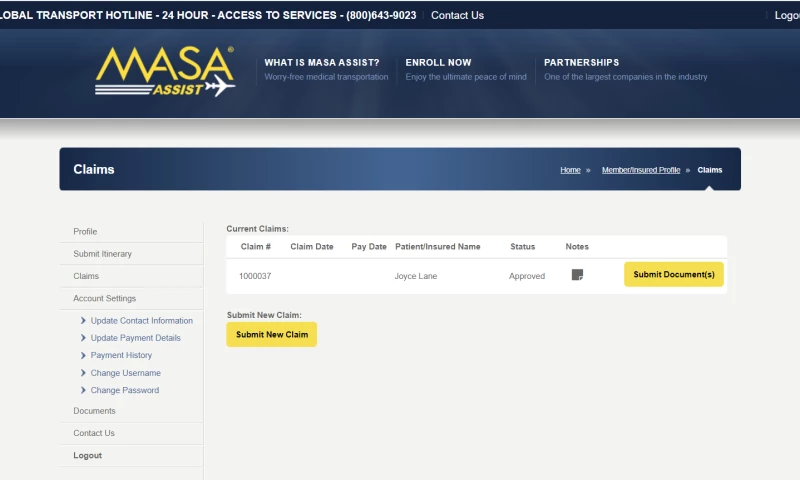The image size is (800, 480).
Task: Open the notes icon for claim 1000037
Action: (577, 275)
